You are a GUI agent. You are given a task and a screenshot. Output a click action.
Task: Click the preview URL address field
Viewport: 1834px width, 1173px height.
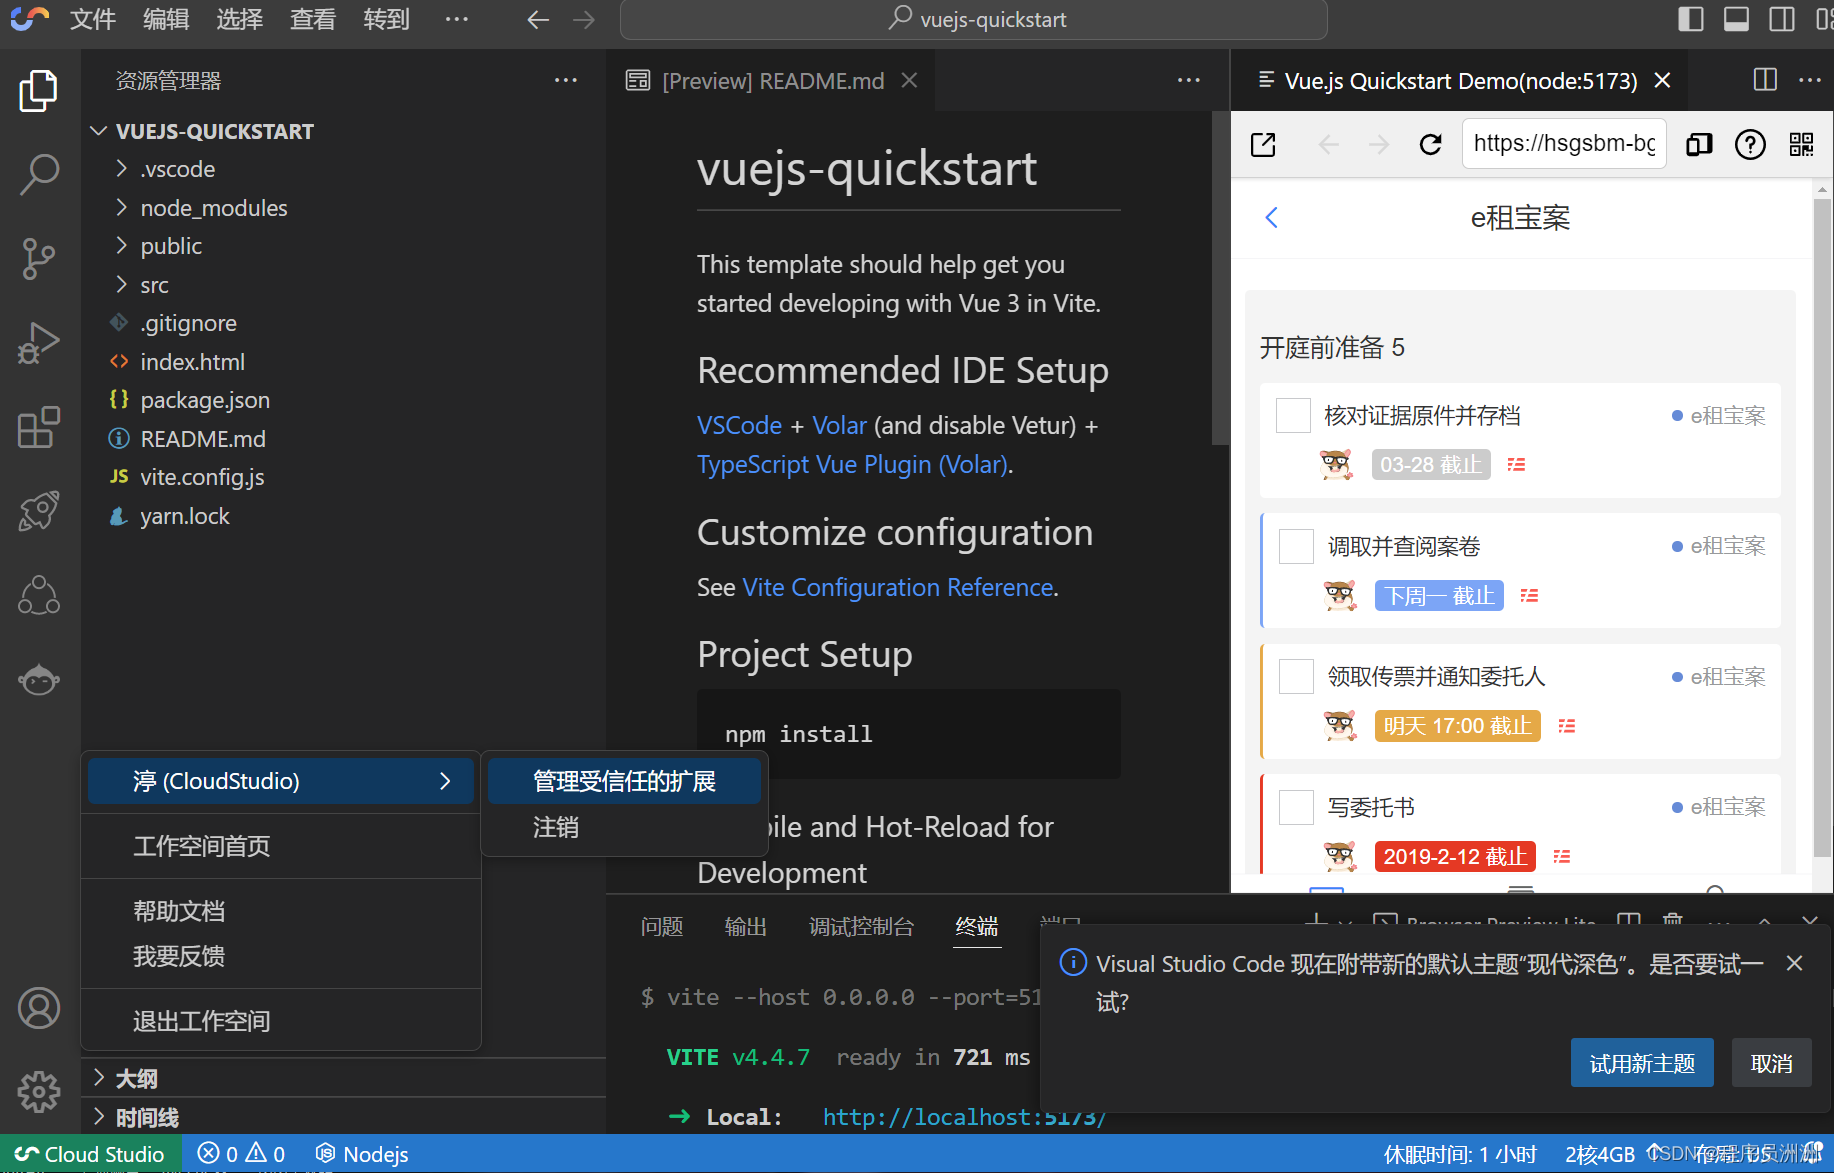[x=1564, y=144]
